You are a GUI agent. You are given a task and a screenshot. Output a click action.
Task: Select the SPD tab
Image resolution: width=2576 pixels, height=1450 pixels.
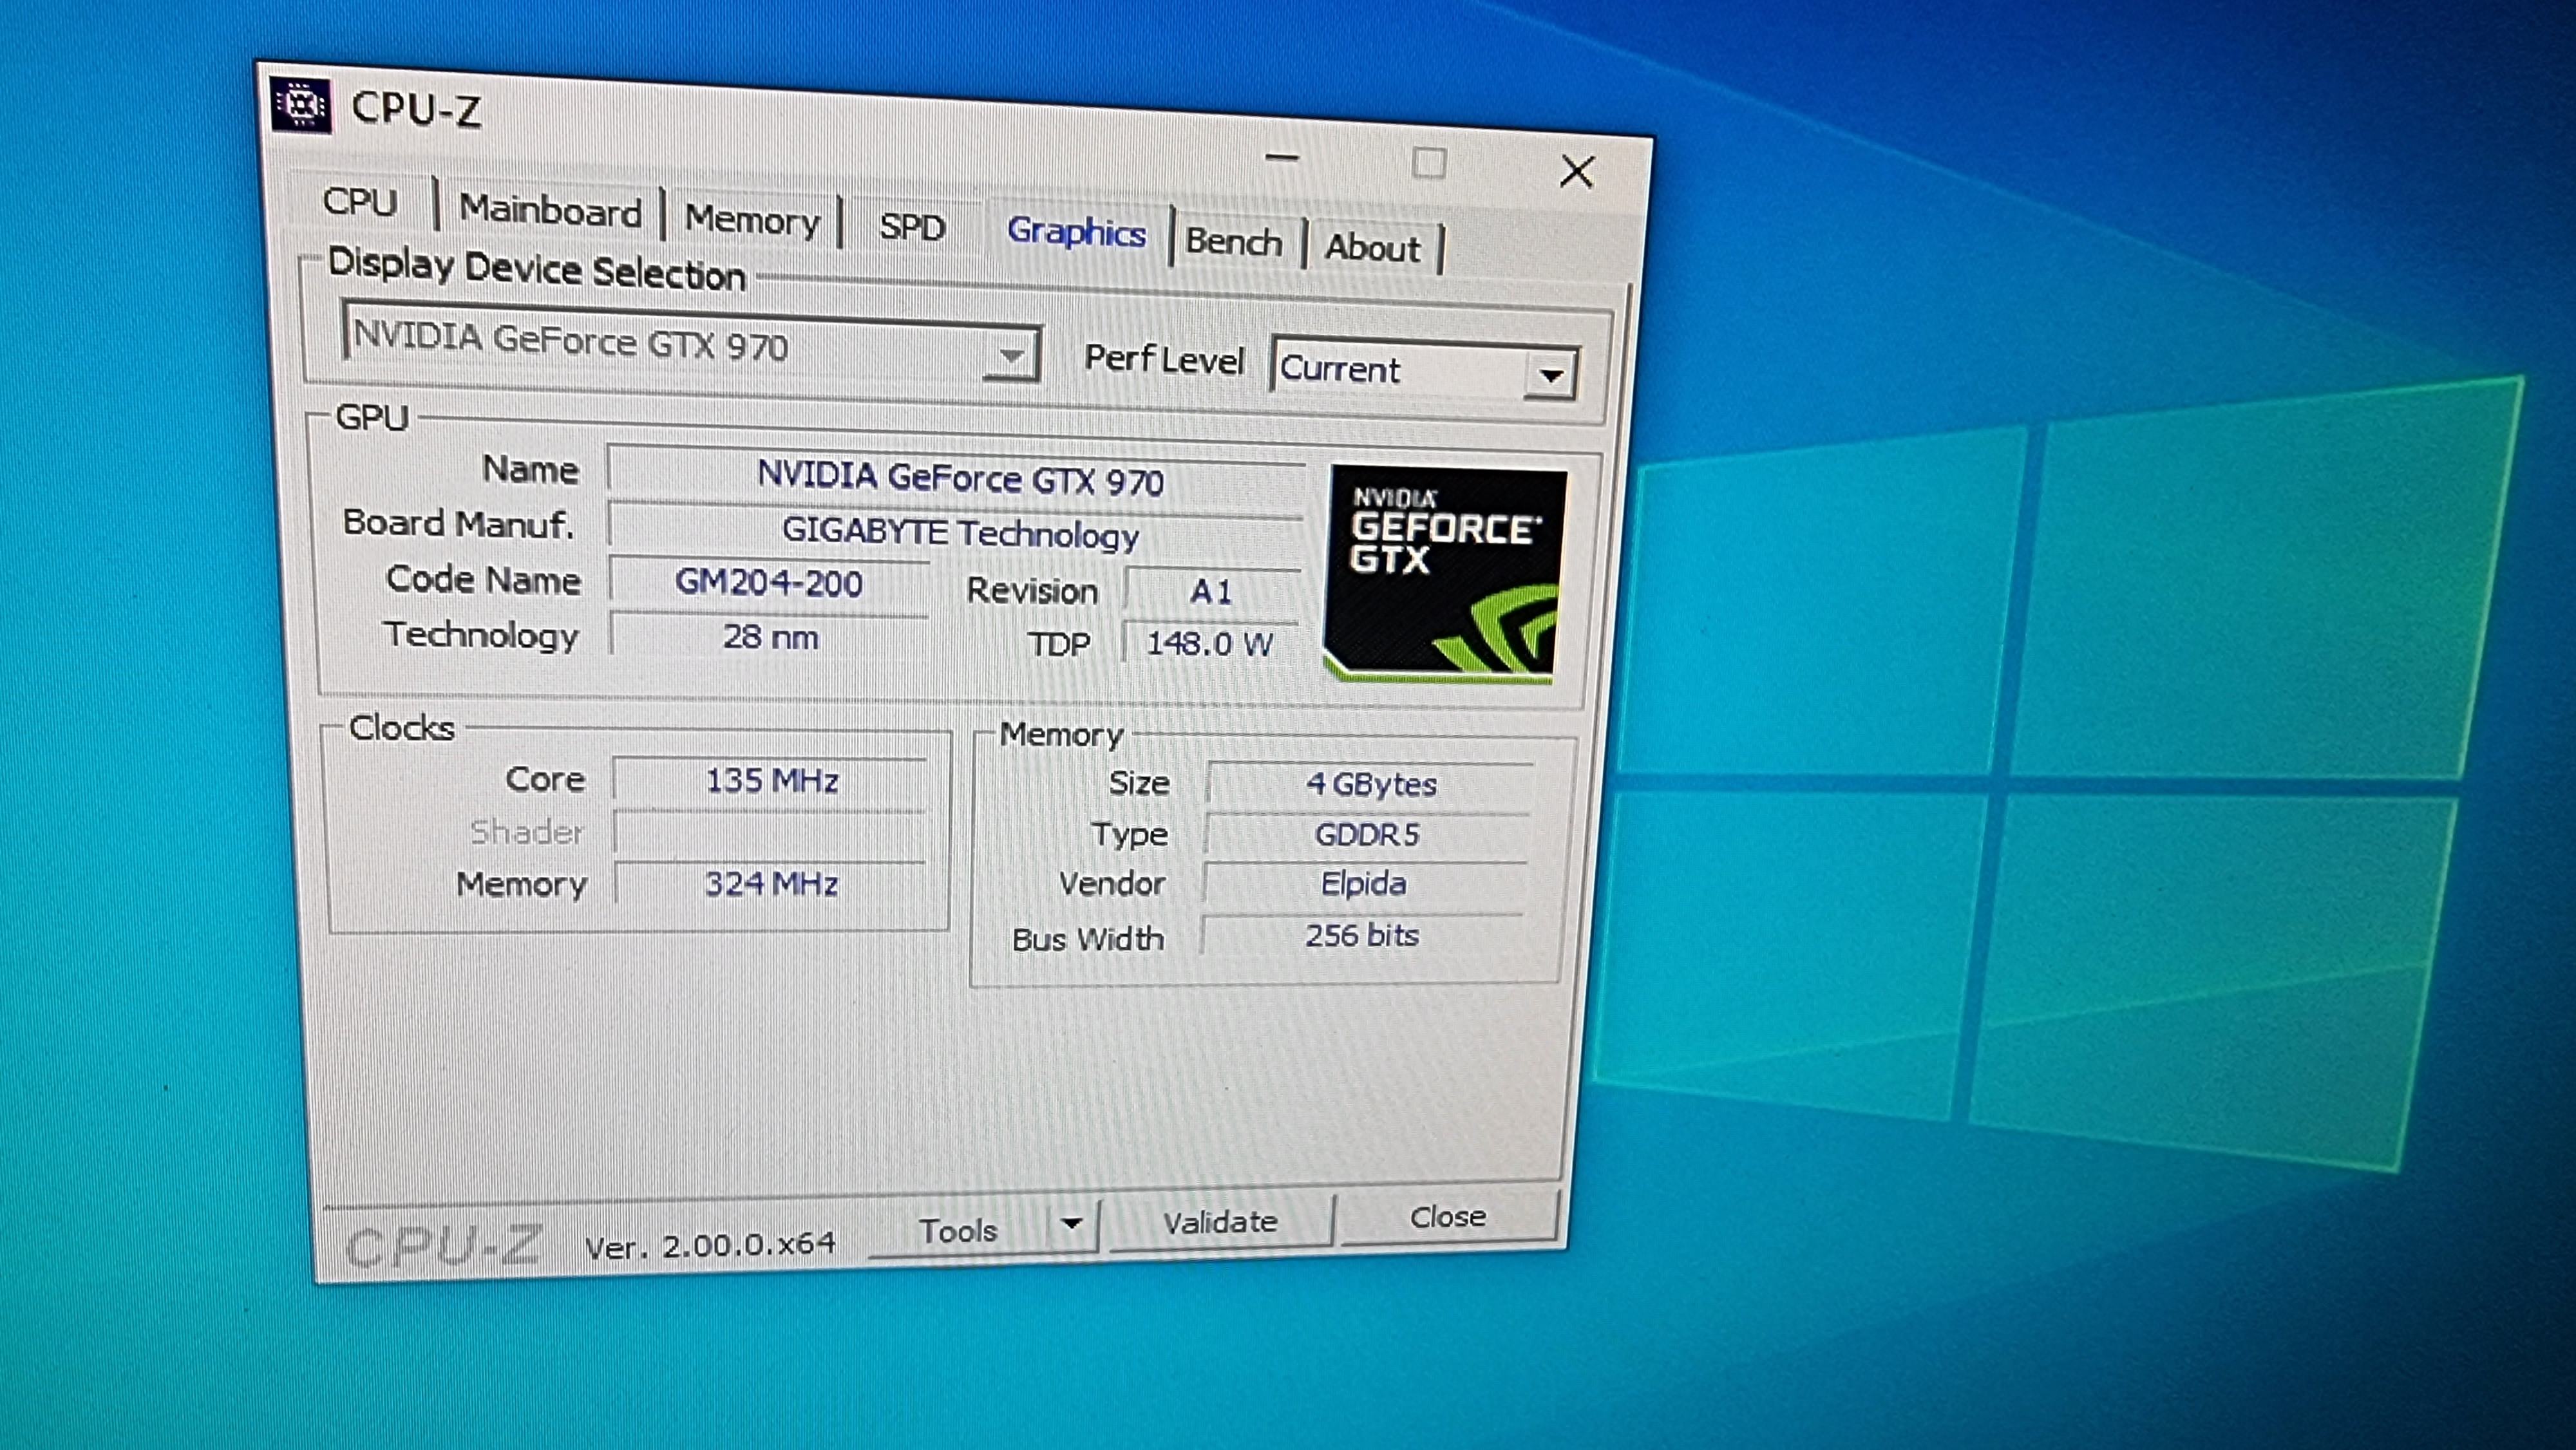click(912, 226)
